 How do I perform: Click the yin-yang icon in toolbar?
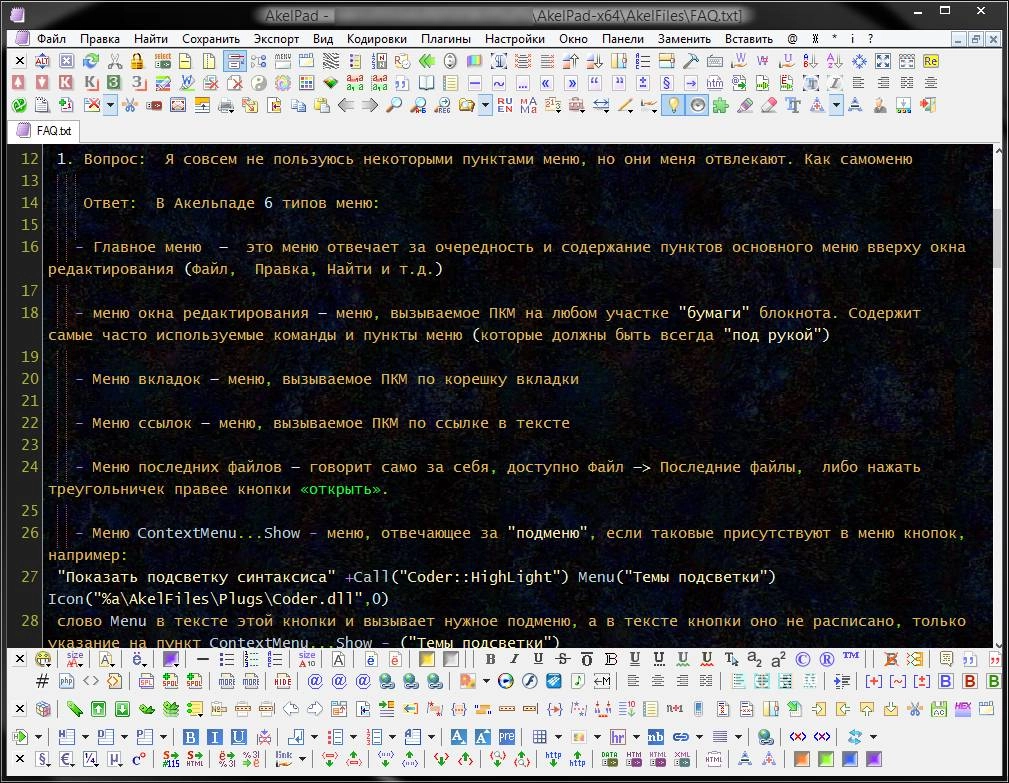(x=259, y=83)
